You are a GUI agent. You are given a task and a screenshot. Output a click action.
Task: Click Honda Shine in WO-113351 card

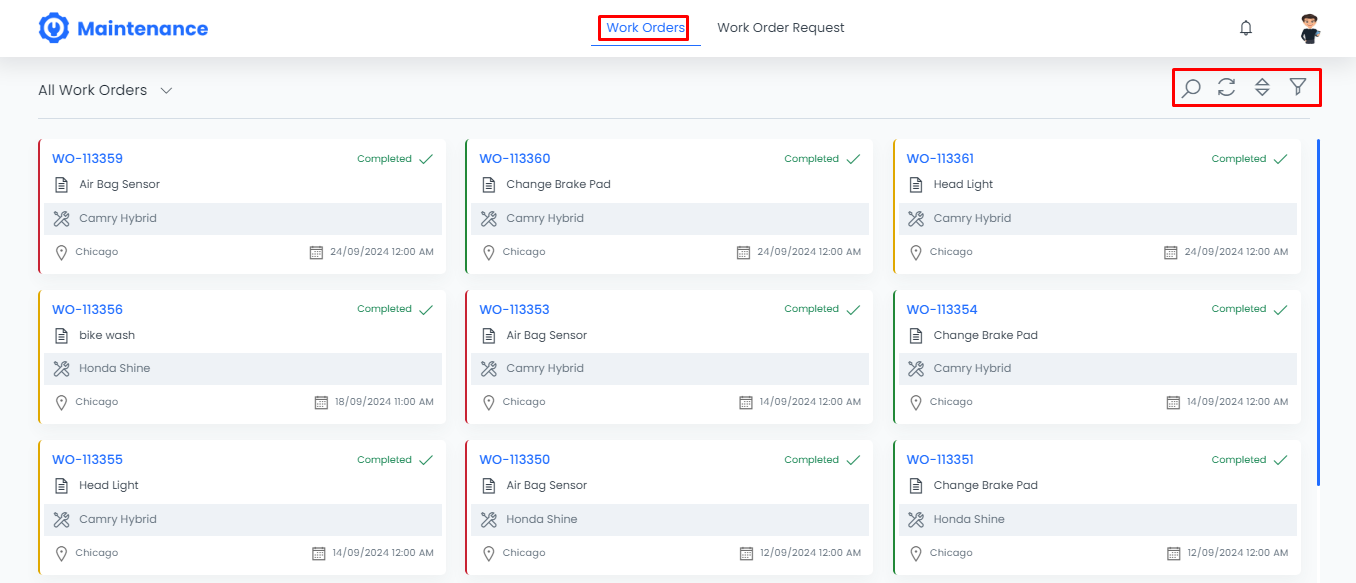(x=969, y=519)
